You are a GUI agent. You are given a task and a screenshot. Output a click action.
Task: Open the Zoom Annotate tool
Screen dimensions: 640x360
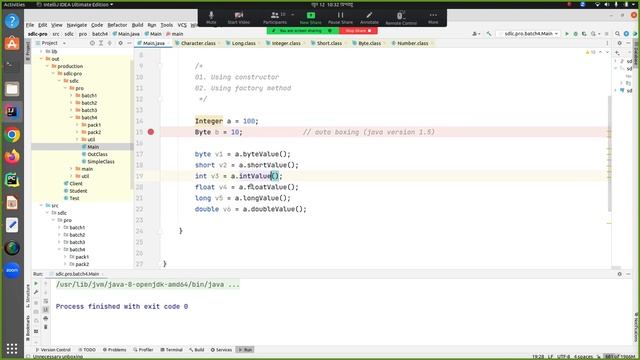pos(369,18)
